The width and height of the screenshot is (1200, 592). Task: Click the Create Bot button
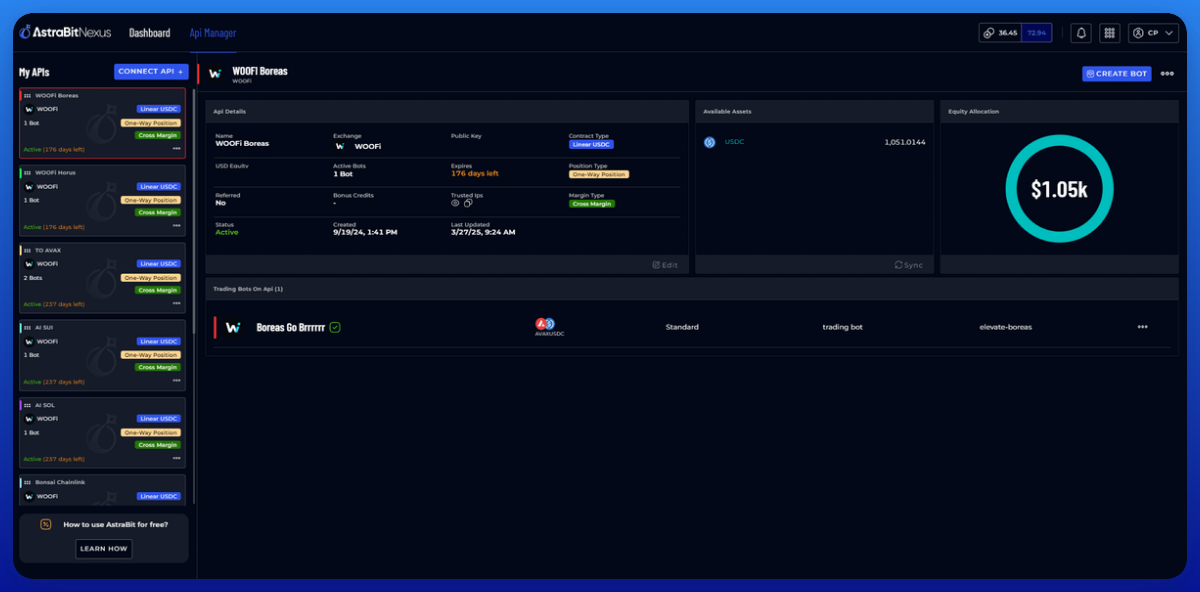[1116, 74]
